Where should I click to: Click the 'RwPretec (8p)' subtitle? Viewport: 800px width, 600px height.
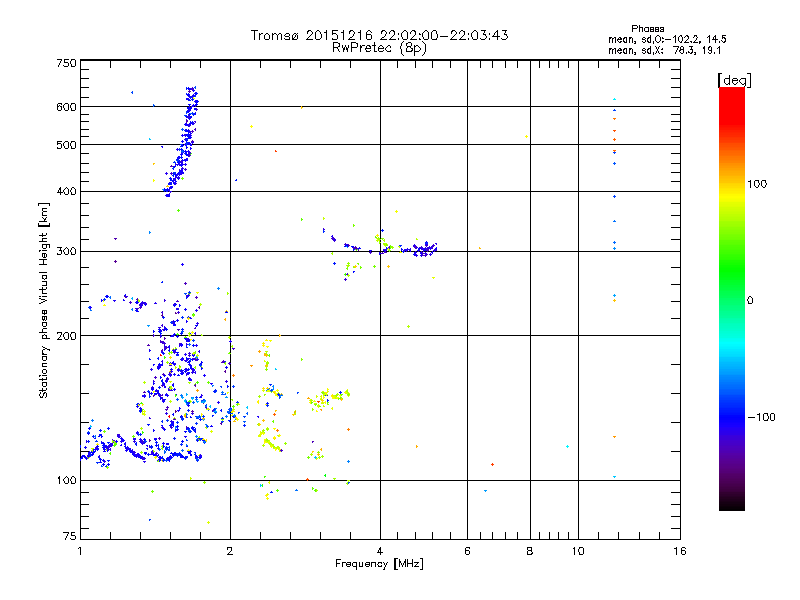tap(379, 48)
